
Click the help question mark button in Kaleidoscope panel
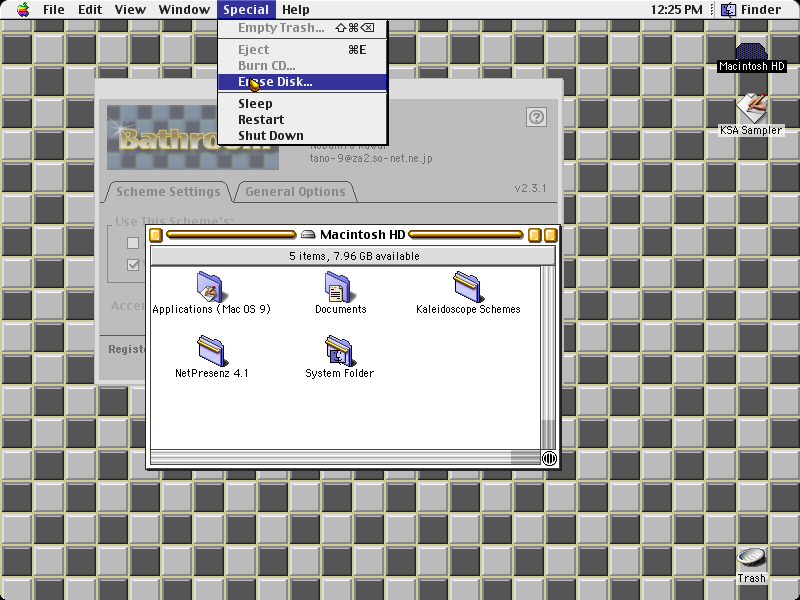coord(536,117)
